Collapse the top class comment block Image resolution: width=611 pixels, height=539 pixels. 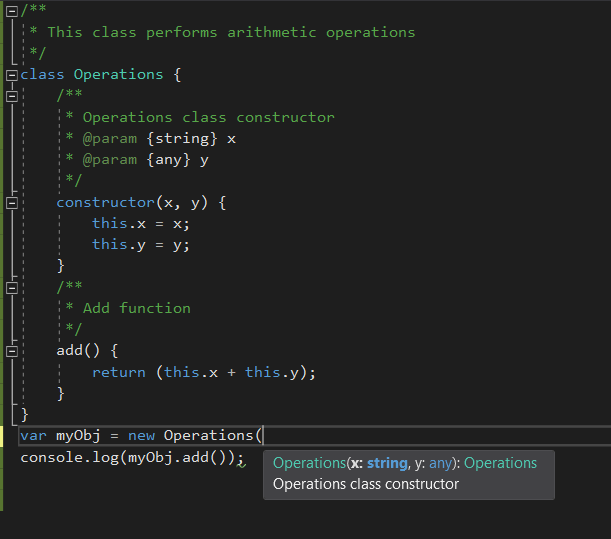(11, 10)
